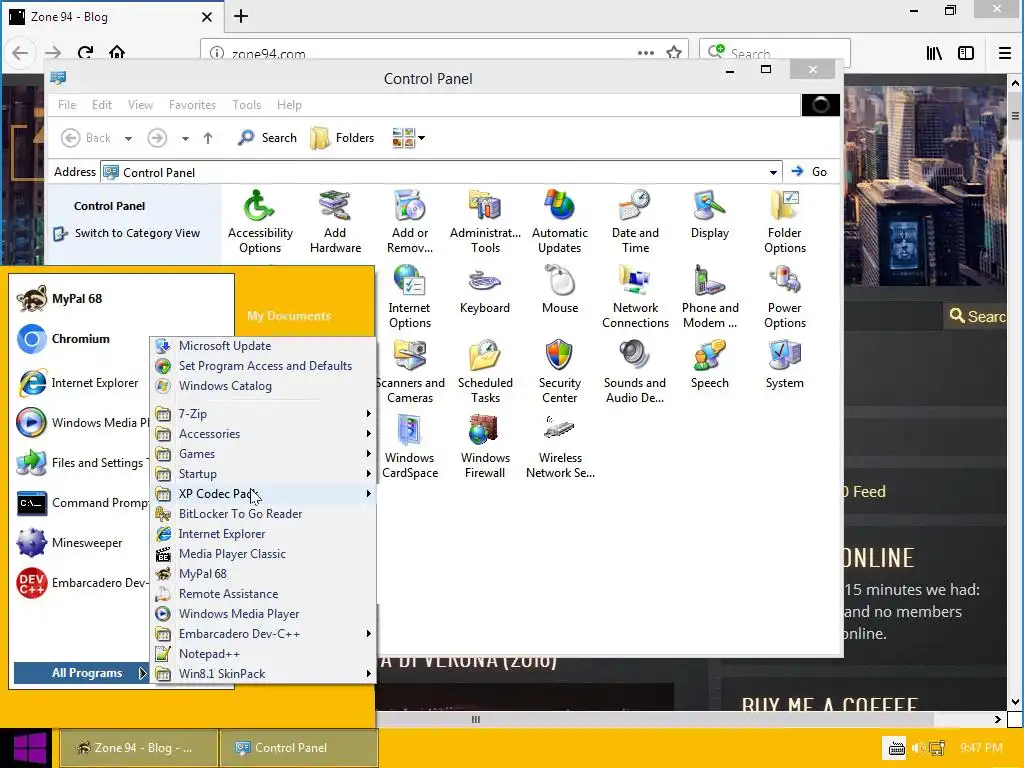This screenshot has width=1024, height=768.
Task: Open Windows CardSpace icon
Action: [410, 447]
